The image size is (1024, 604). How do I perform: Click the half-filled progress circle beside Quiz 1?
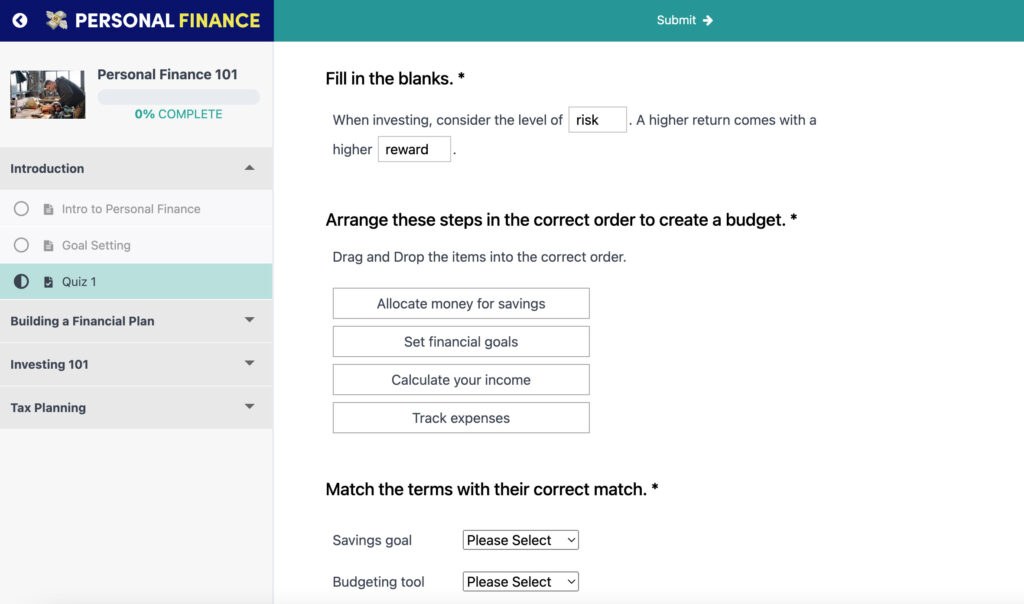pos(21,281)
